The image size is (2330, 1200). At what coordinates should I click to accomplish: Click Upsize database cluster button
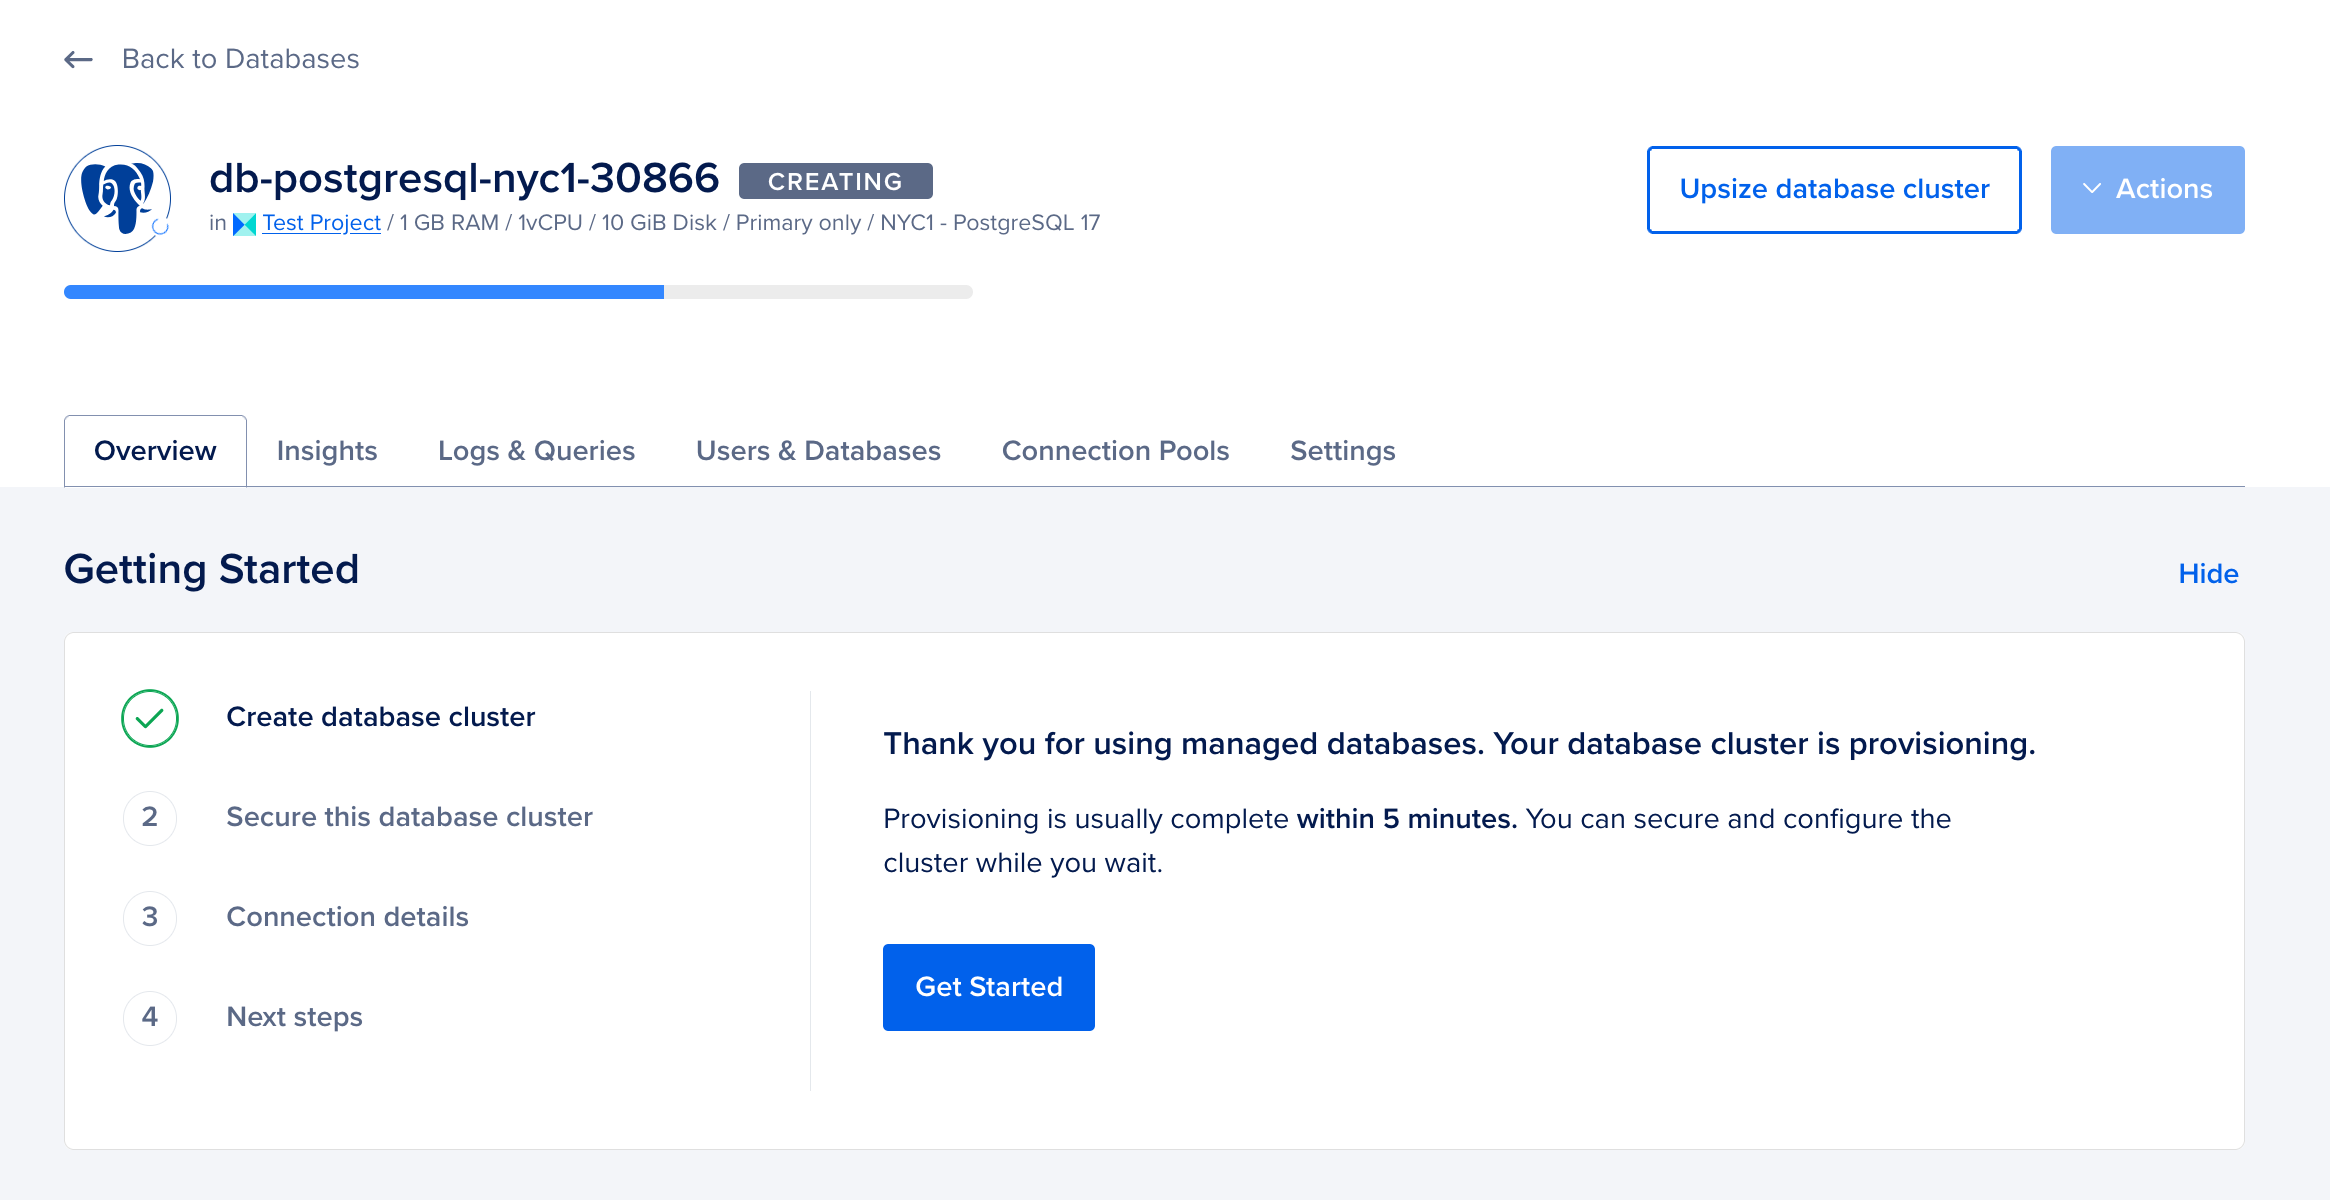1834,190
